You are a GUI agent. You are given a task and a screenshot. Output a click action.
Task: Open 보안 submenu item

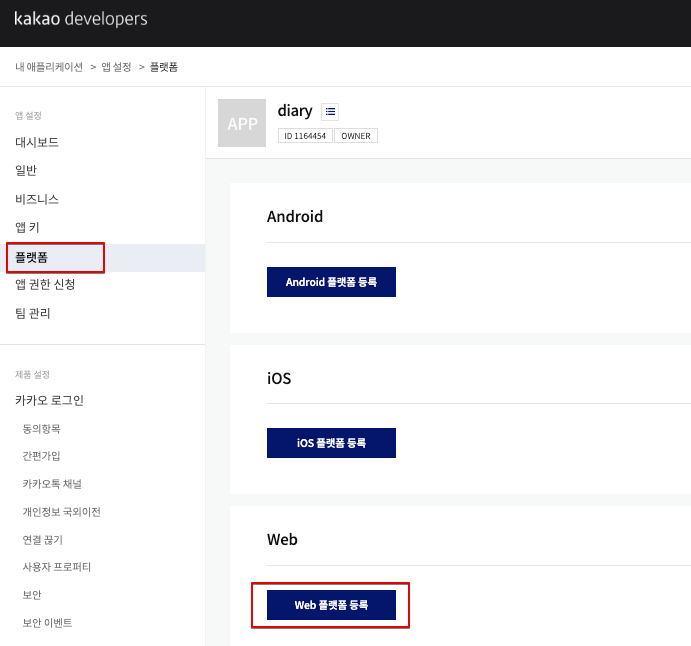click(x=32, y=595)
